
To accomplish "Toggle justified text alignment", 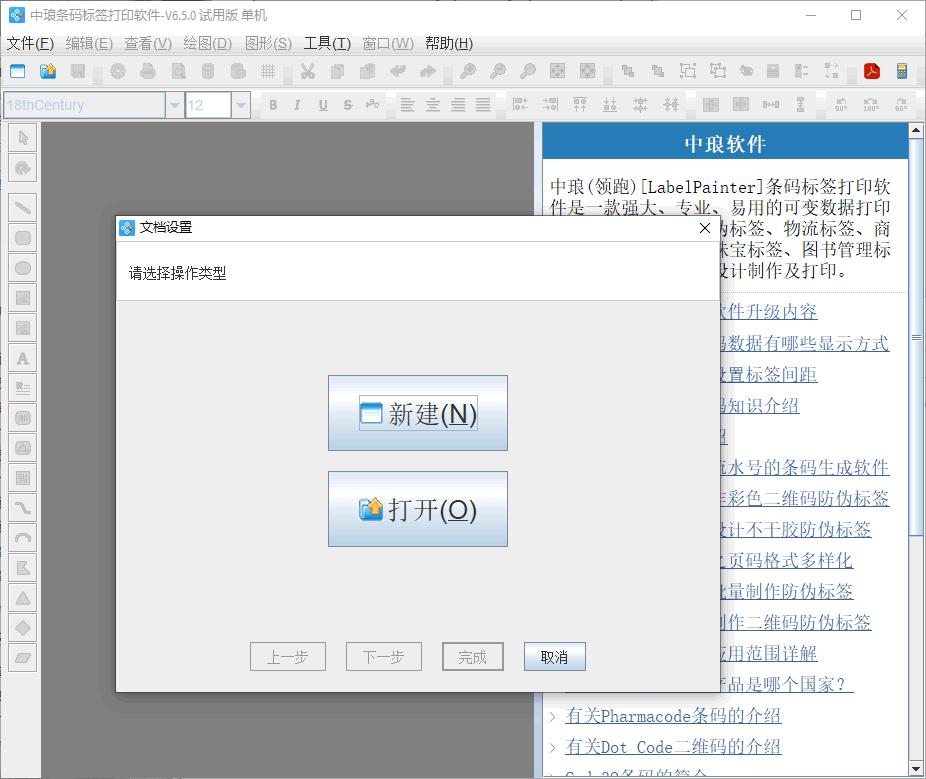I will coord(483,105).
